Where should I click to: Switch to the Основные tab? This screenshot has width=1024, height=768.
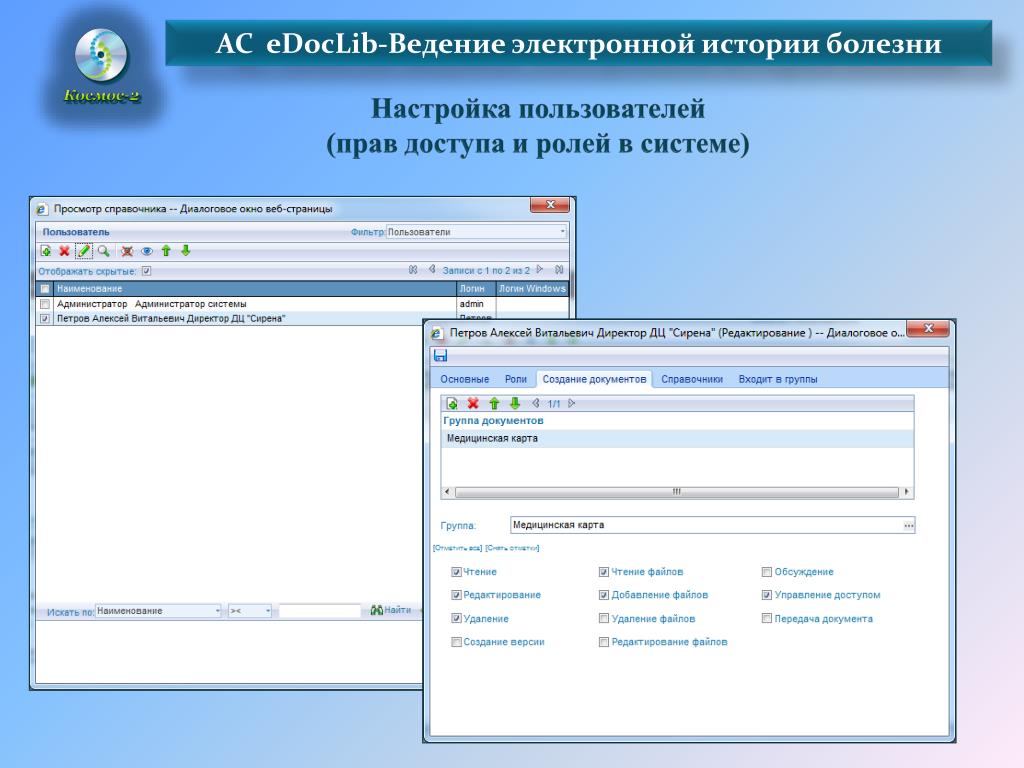pos(464,379)
